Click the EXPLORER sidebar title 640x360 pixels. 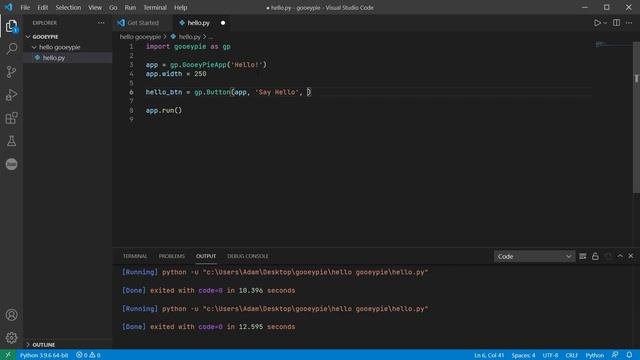[44, 23]
